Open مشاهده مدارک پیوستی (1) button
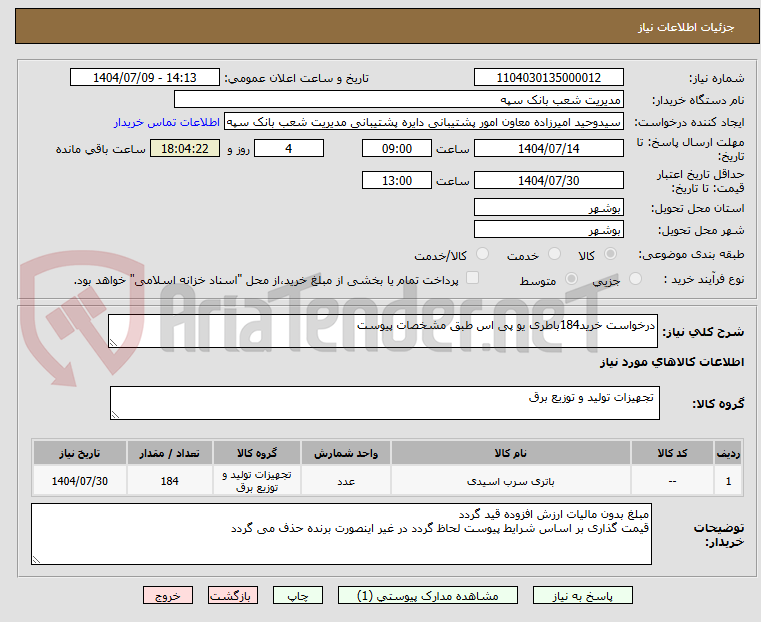Screen dimensions: 761x622 pos(428,595)
